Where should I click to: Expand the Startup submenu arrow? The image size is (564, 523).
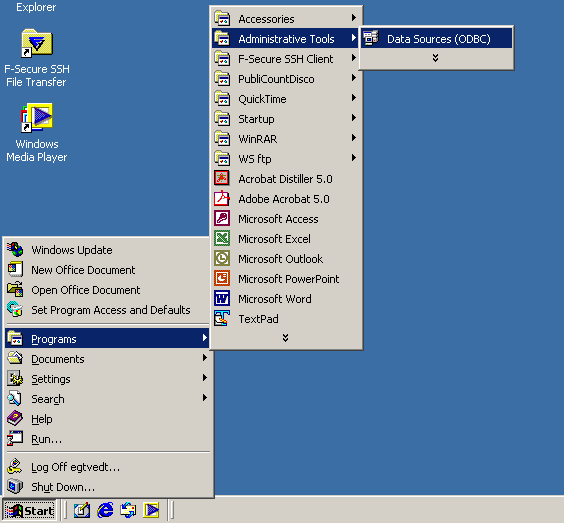[x=354, y=118]
